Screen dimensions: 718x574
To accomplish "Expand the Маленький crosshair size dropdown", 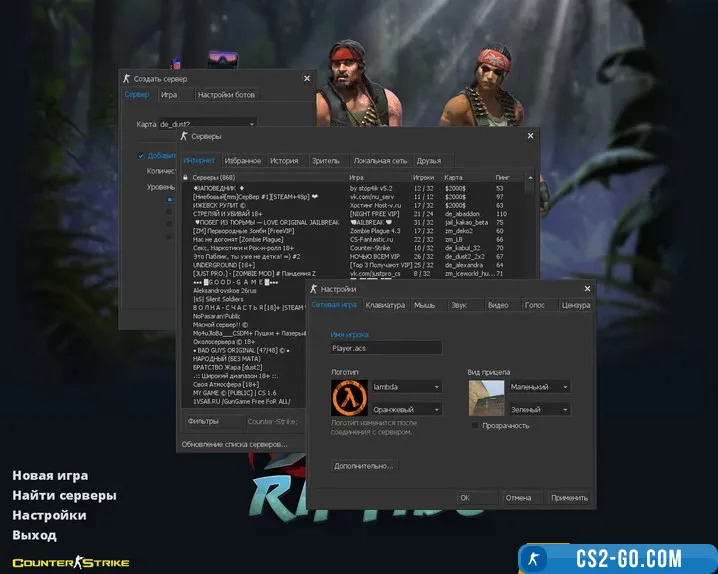I will 537,386.
